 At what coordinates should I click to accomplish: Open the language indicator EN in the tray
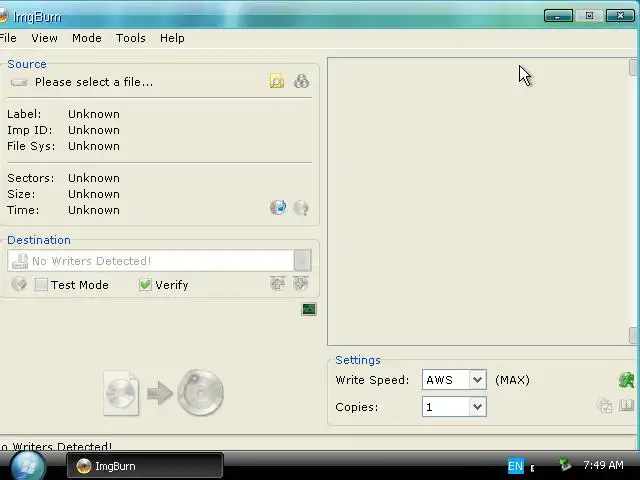(x=516, y=466)
